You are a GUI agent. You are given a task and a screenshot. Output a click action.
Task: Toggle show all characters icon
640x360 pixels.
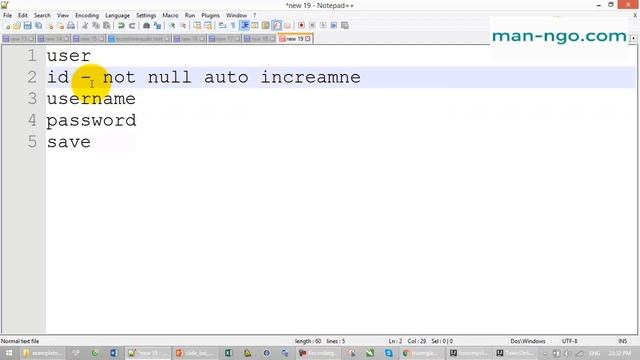click(233, 26)
